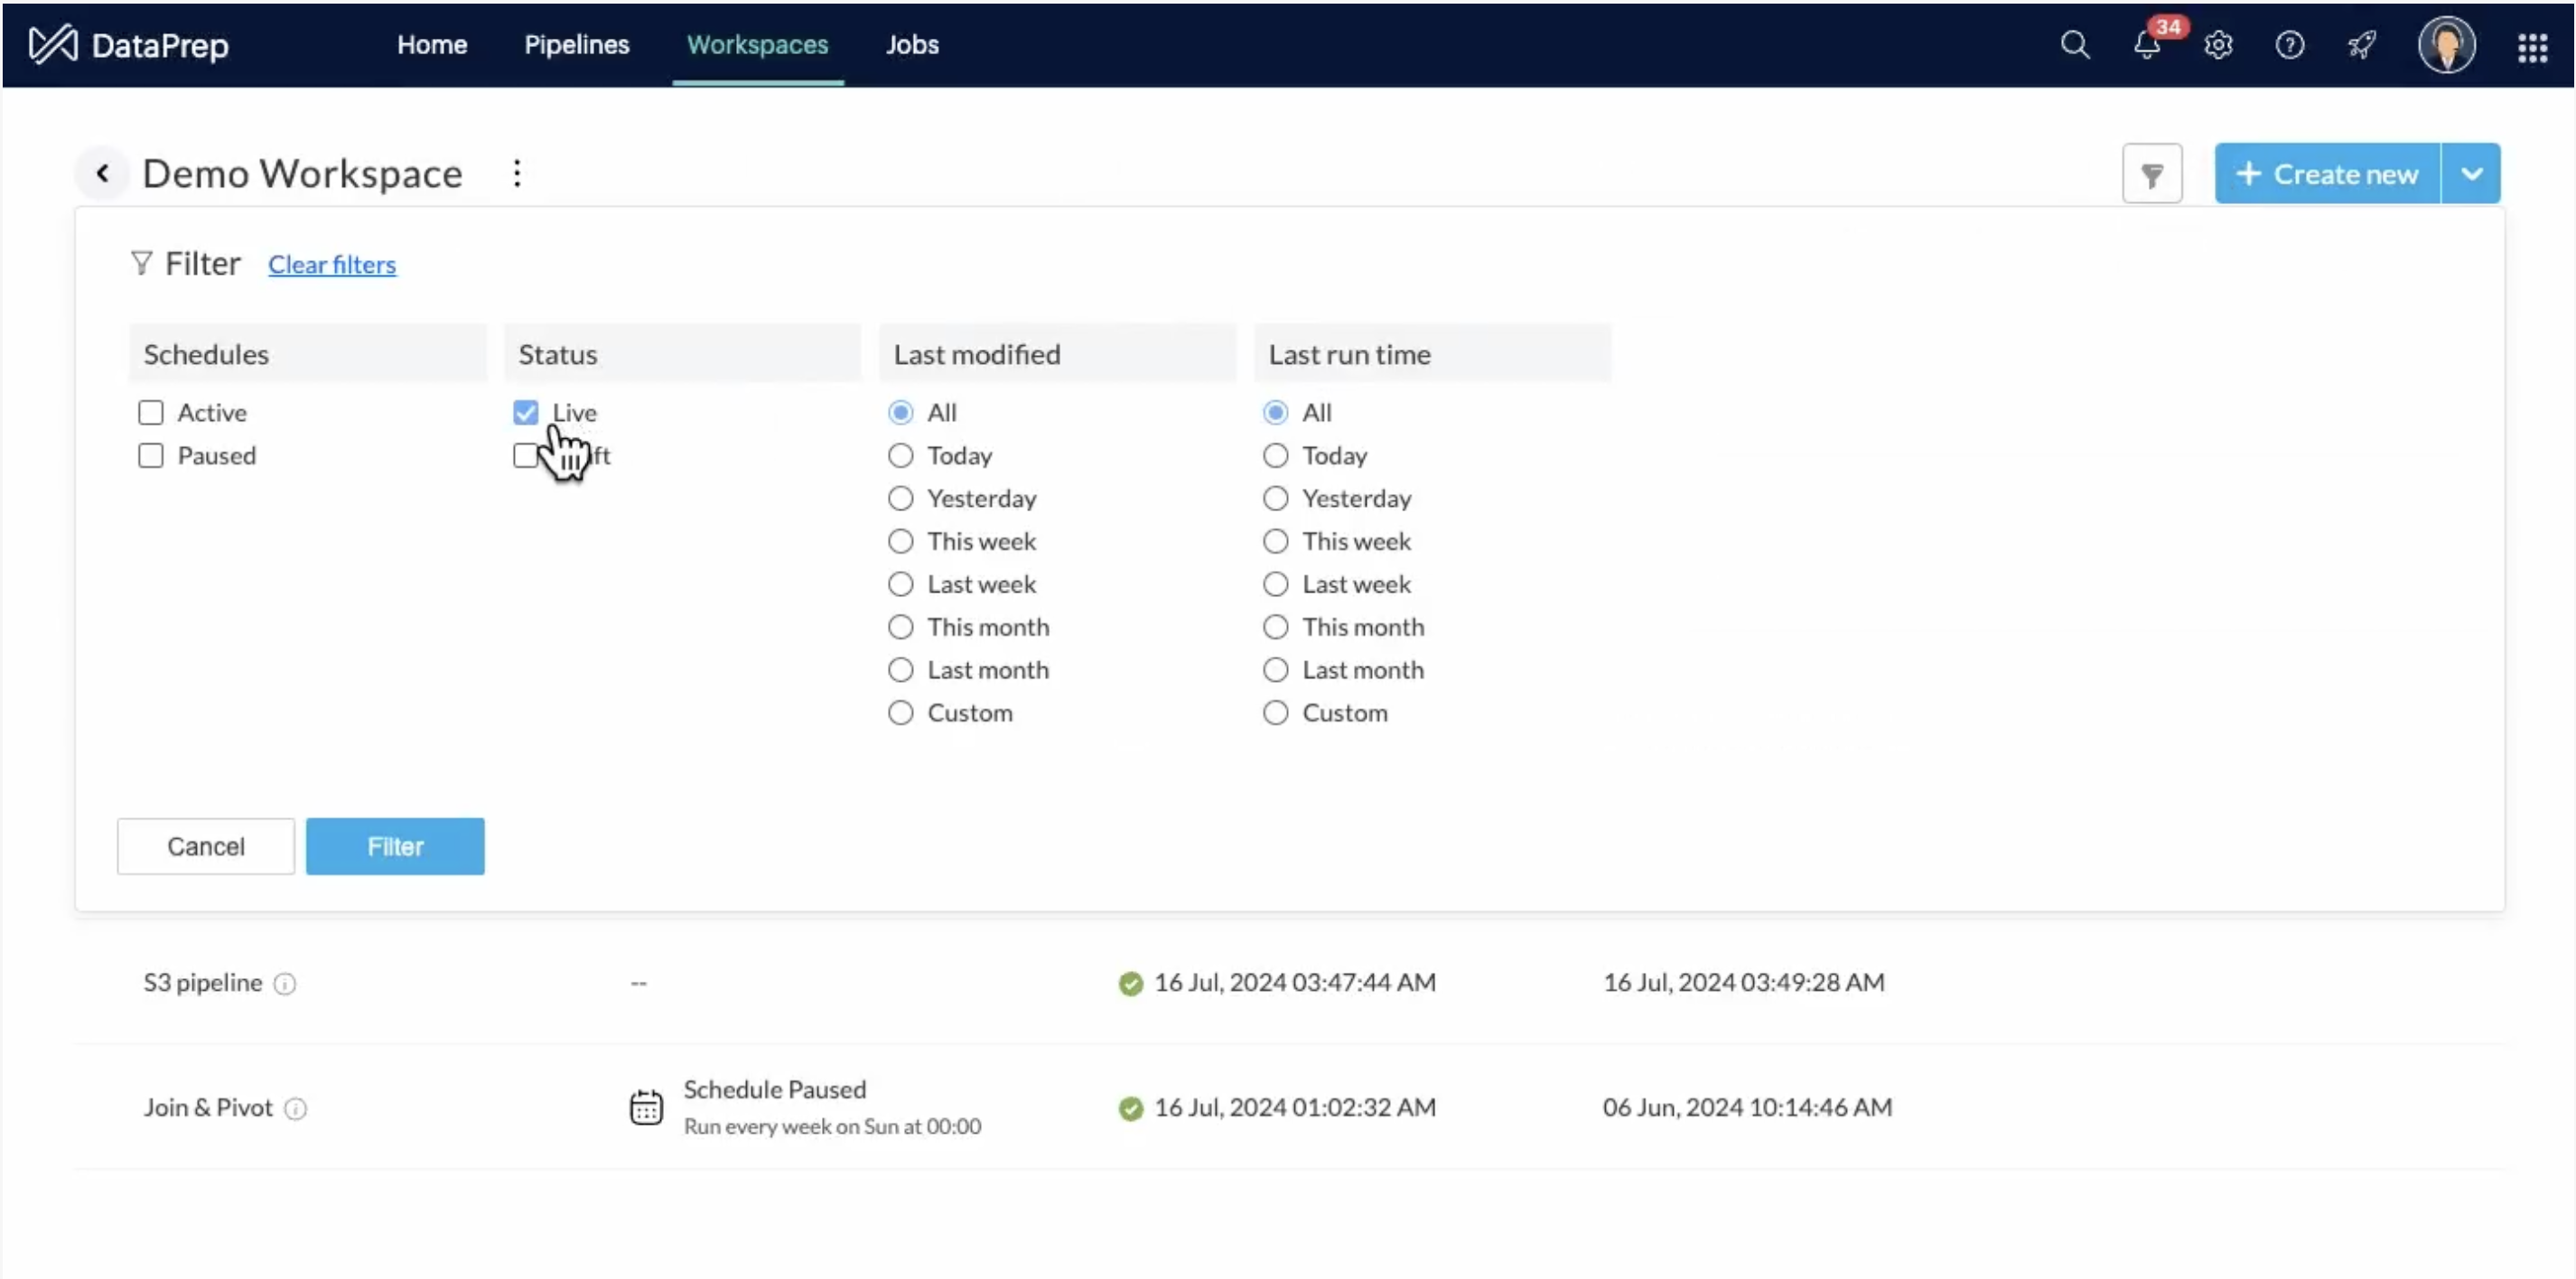Enable the Active schedules checkbox
Image resolution: width=2576 pixels, height=1279 pixels.
[151, 413]
